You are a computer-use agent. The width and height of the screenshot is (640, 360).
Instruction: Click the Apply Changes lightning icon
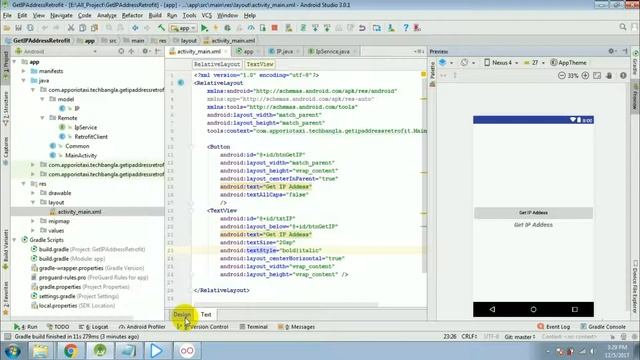216,28
